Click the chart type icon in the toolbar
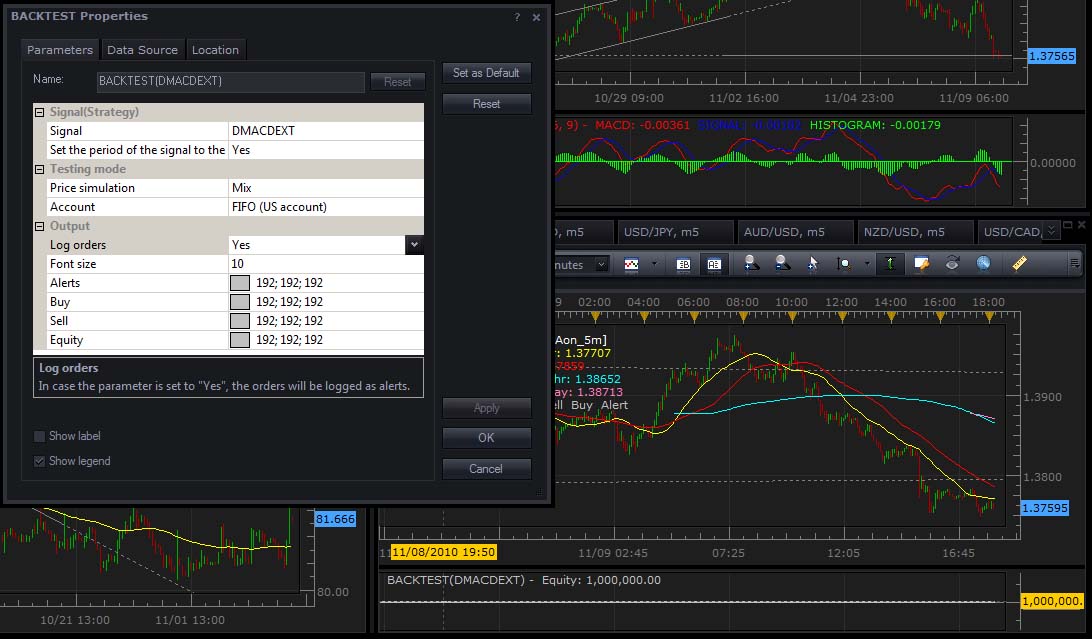The image size is (1092, 639). 631,264
